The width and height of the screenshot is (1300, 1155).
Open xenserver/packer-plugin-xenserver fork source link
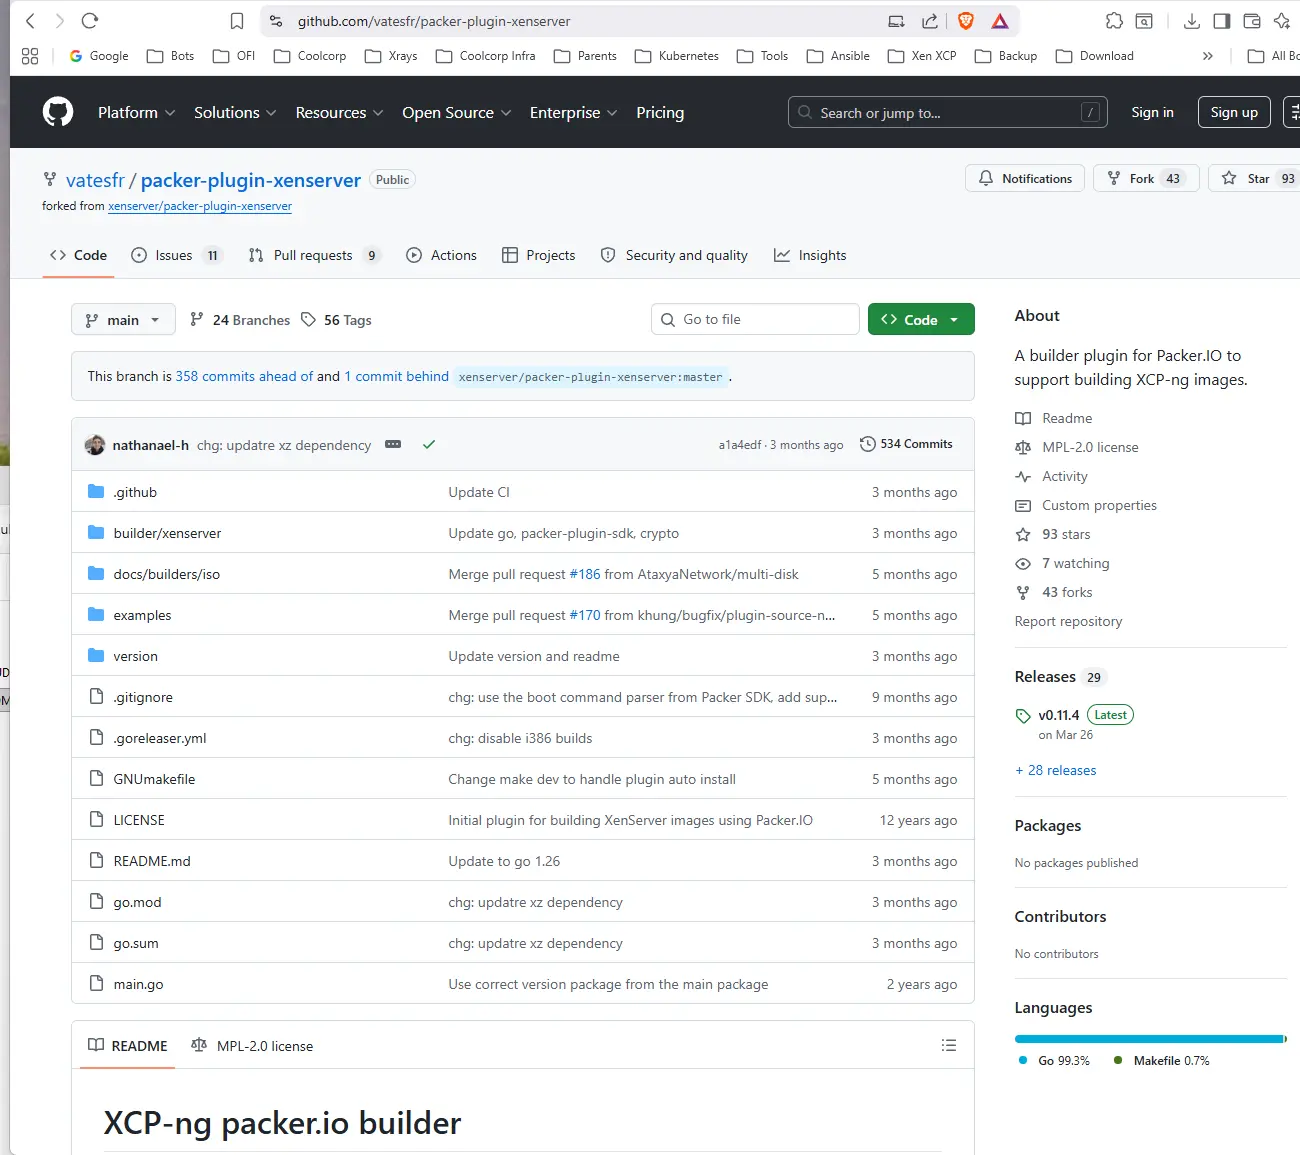(x=200, y=206)
